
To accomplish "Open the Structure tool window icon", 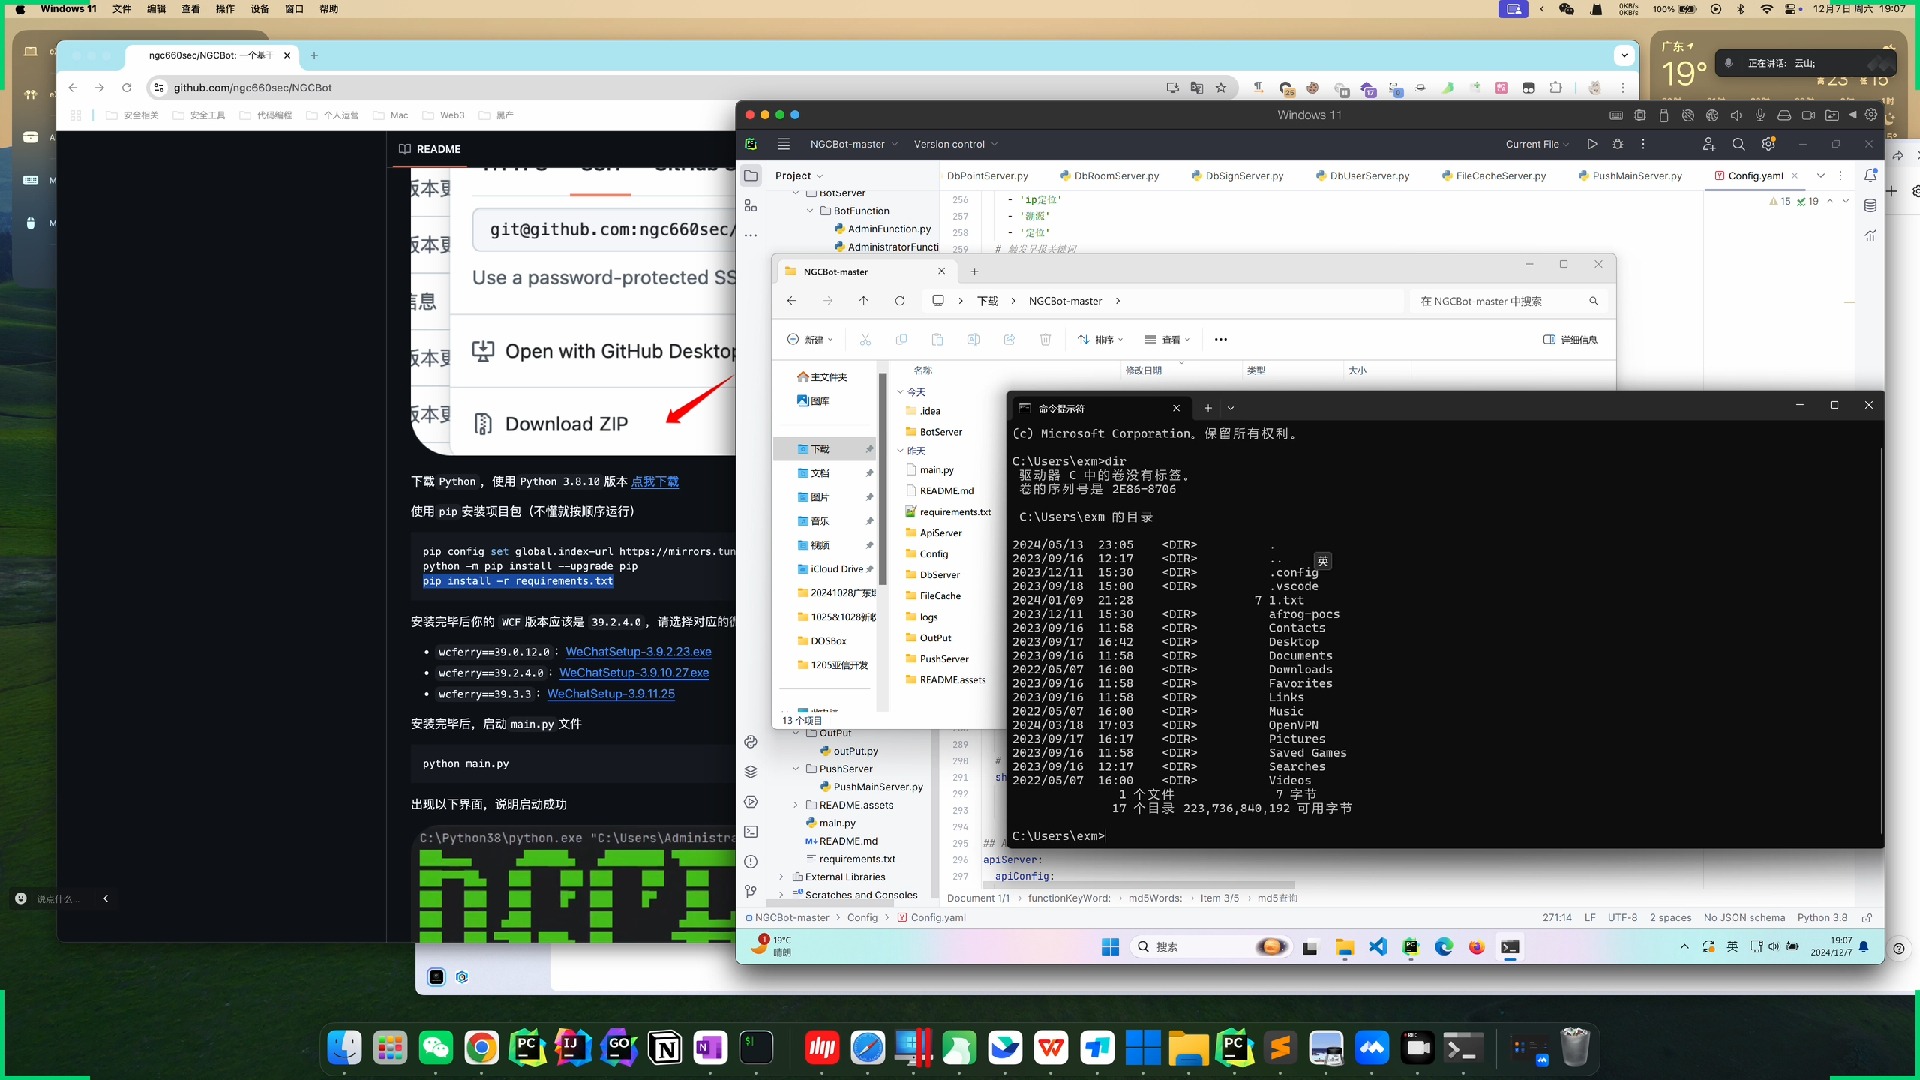I will click(751, 205).
